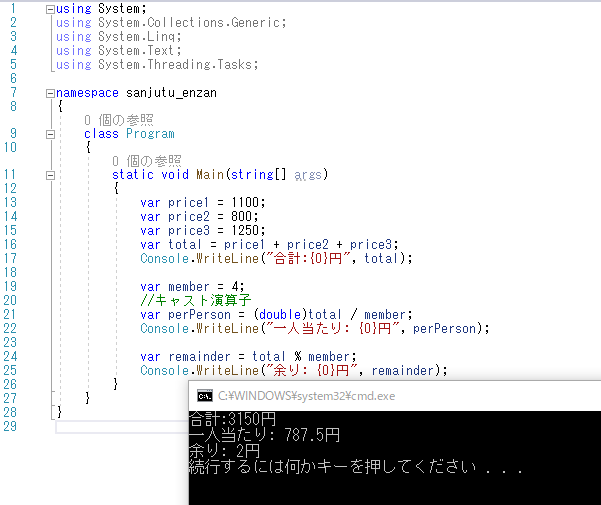Click line number 13 in the gutter
The image size is (601, 505).
pos(10,202)
